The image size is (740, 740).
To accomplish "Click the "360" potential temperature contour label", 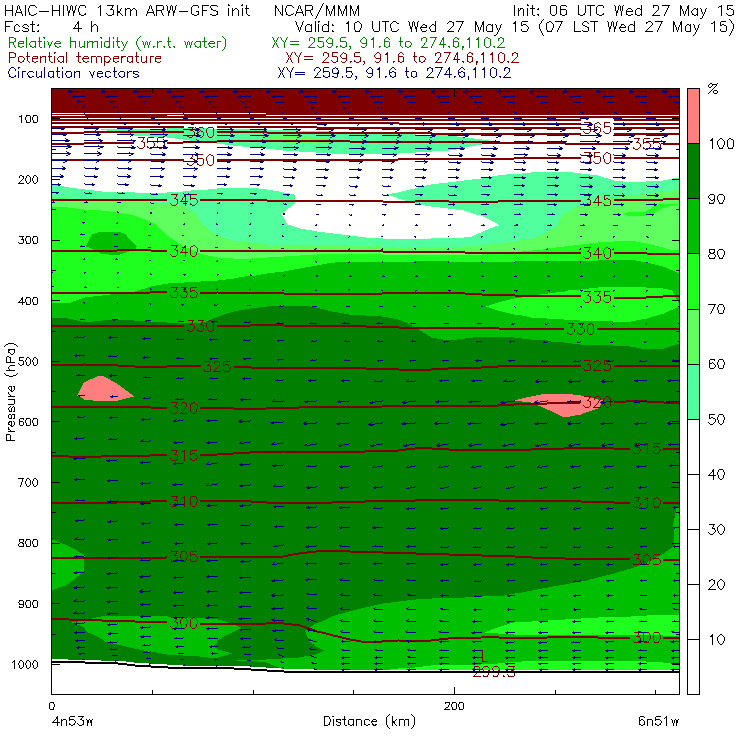I will 200,132.
